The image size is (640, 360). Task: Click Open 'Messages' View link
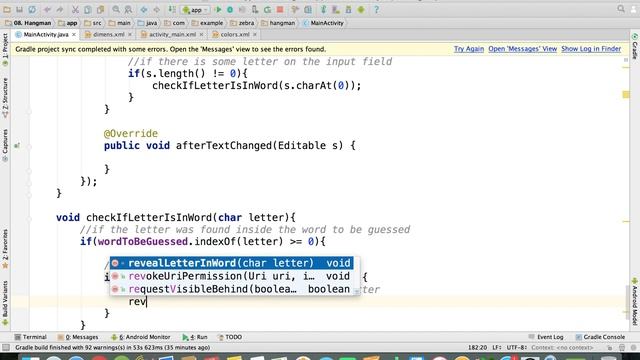[x=522, y=49]
